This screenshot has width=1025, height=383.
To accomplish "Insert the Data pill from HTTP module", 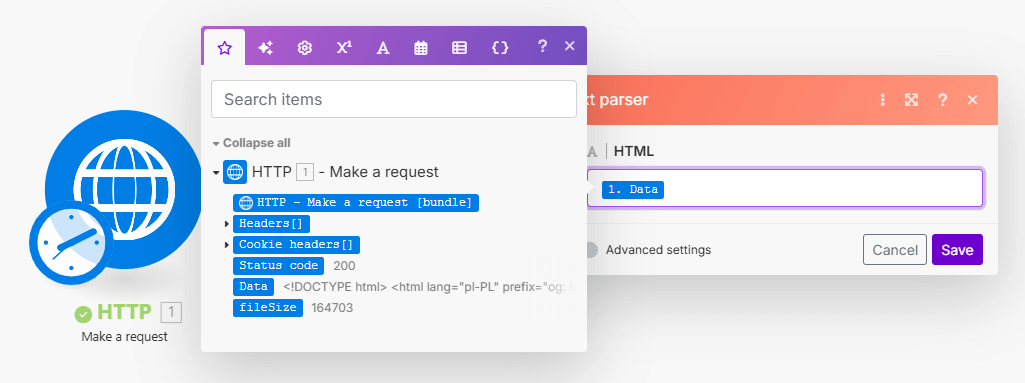I will click(254, 286).
